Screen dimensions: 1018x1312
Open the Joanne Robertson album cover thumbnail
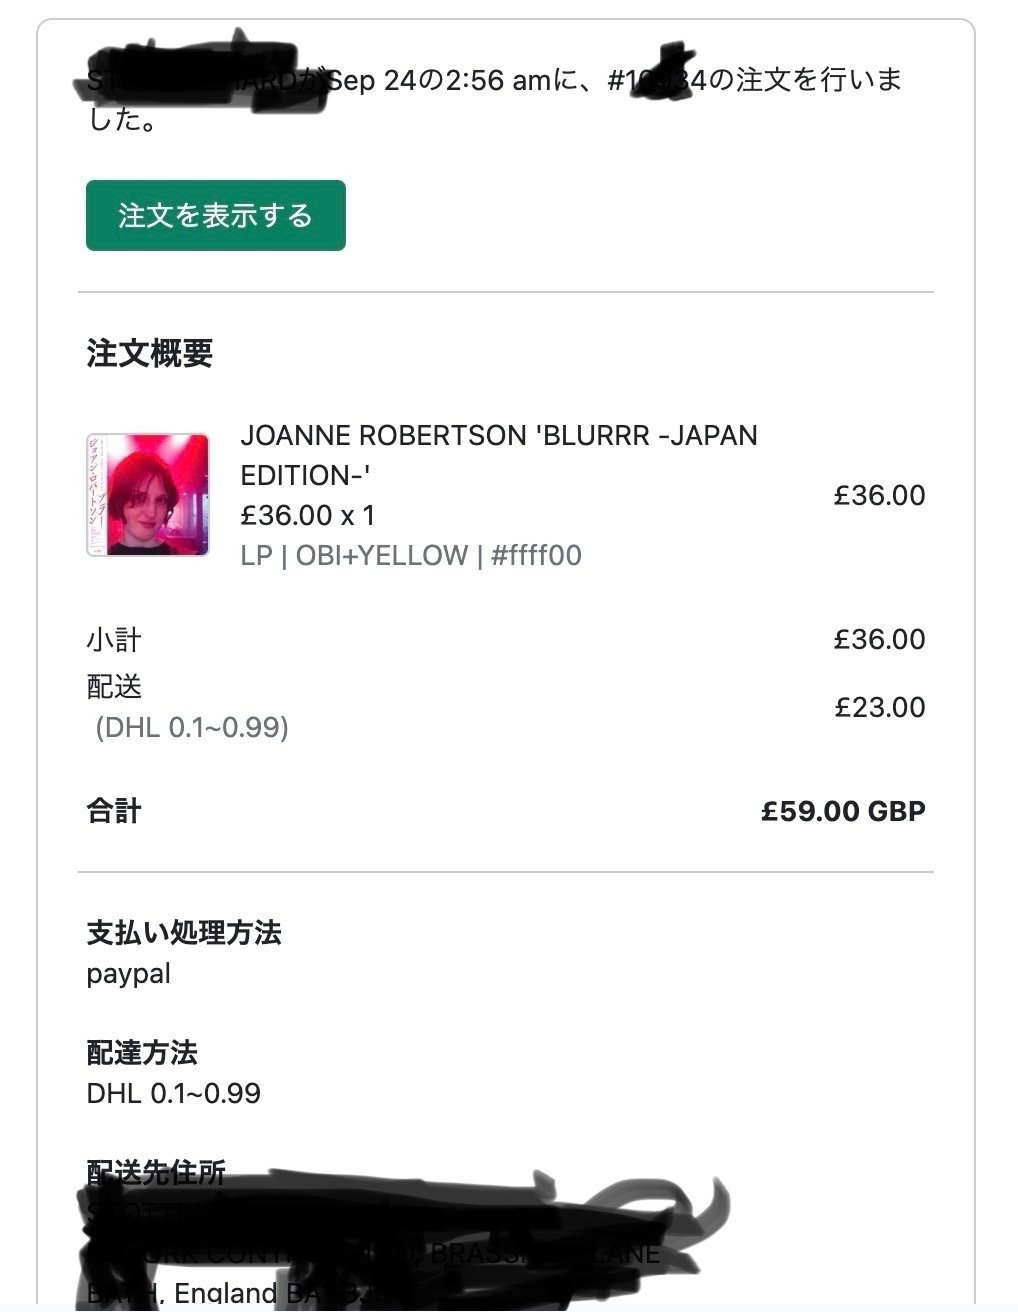point(148,494)
